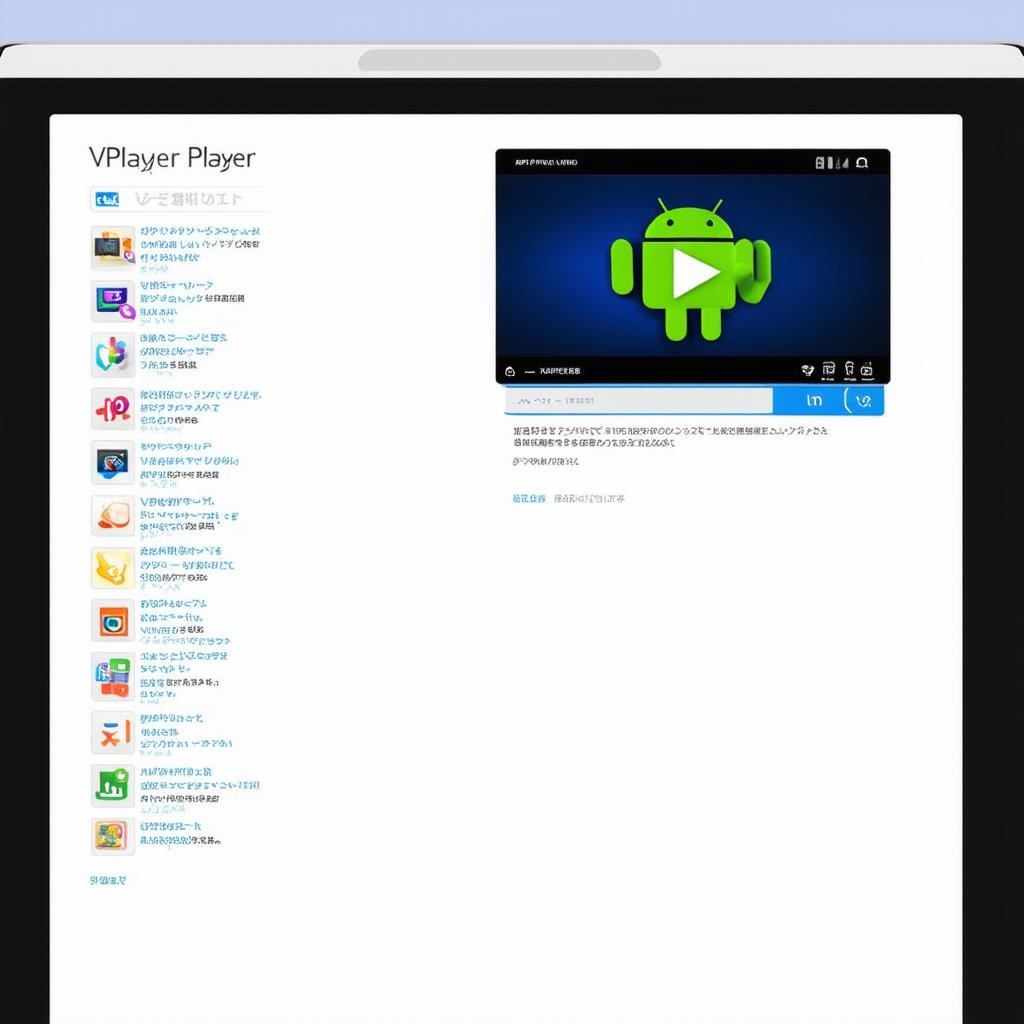Open the green chart app icon
Image resolution: width=1024 pixels, height=1024 pixels.
point(112,786)
